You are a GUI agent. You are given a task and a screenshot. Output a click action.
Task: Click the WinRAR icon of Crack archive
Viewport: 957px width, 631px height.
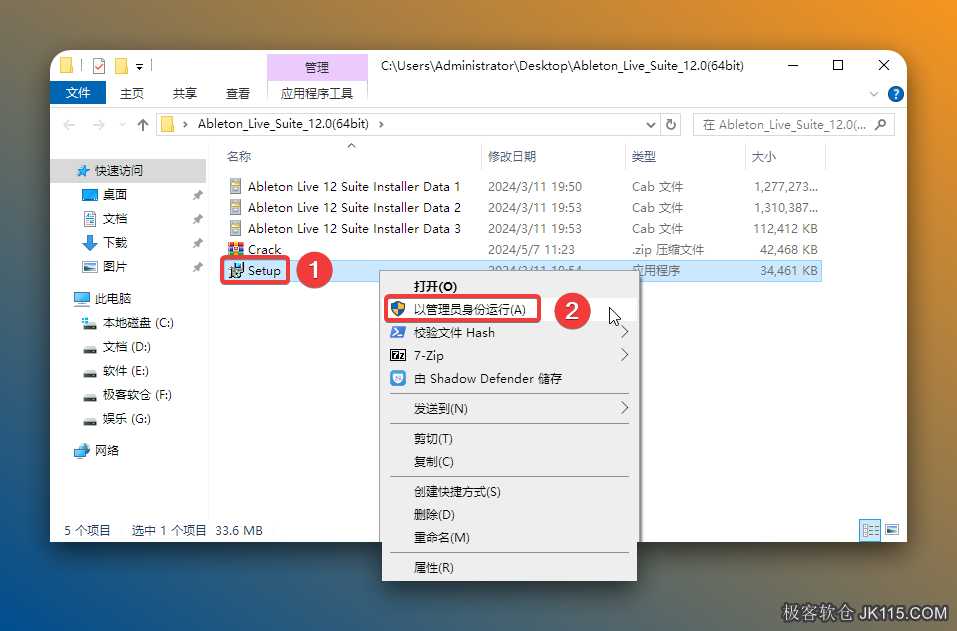[x=236, y=249]
